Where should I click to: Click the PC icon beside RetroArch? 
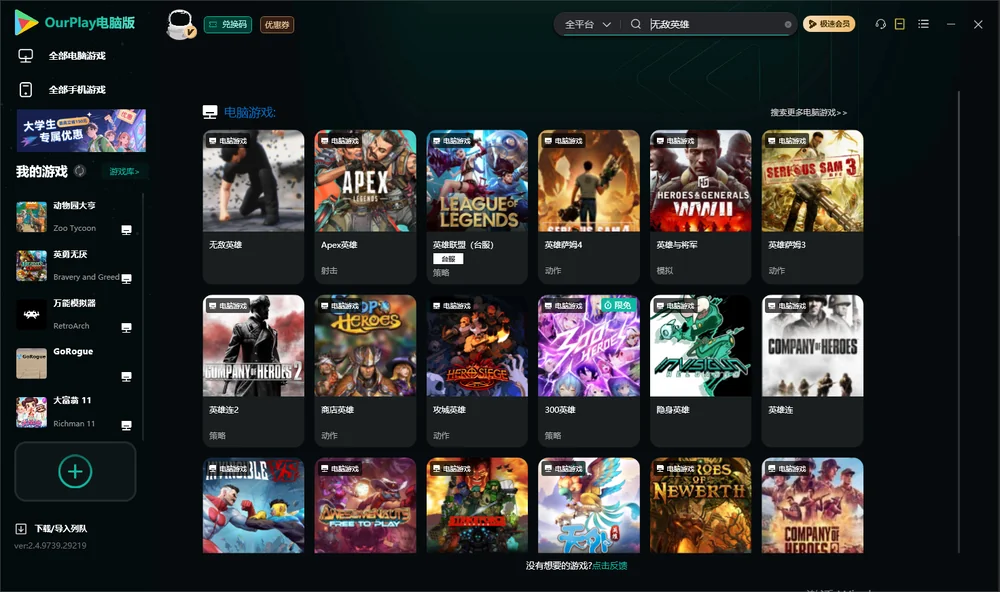click(126, 328)
